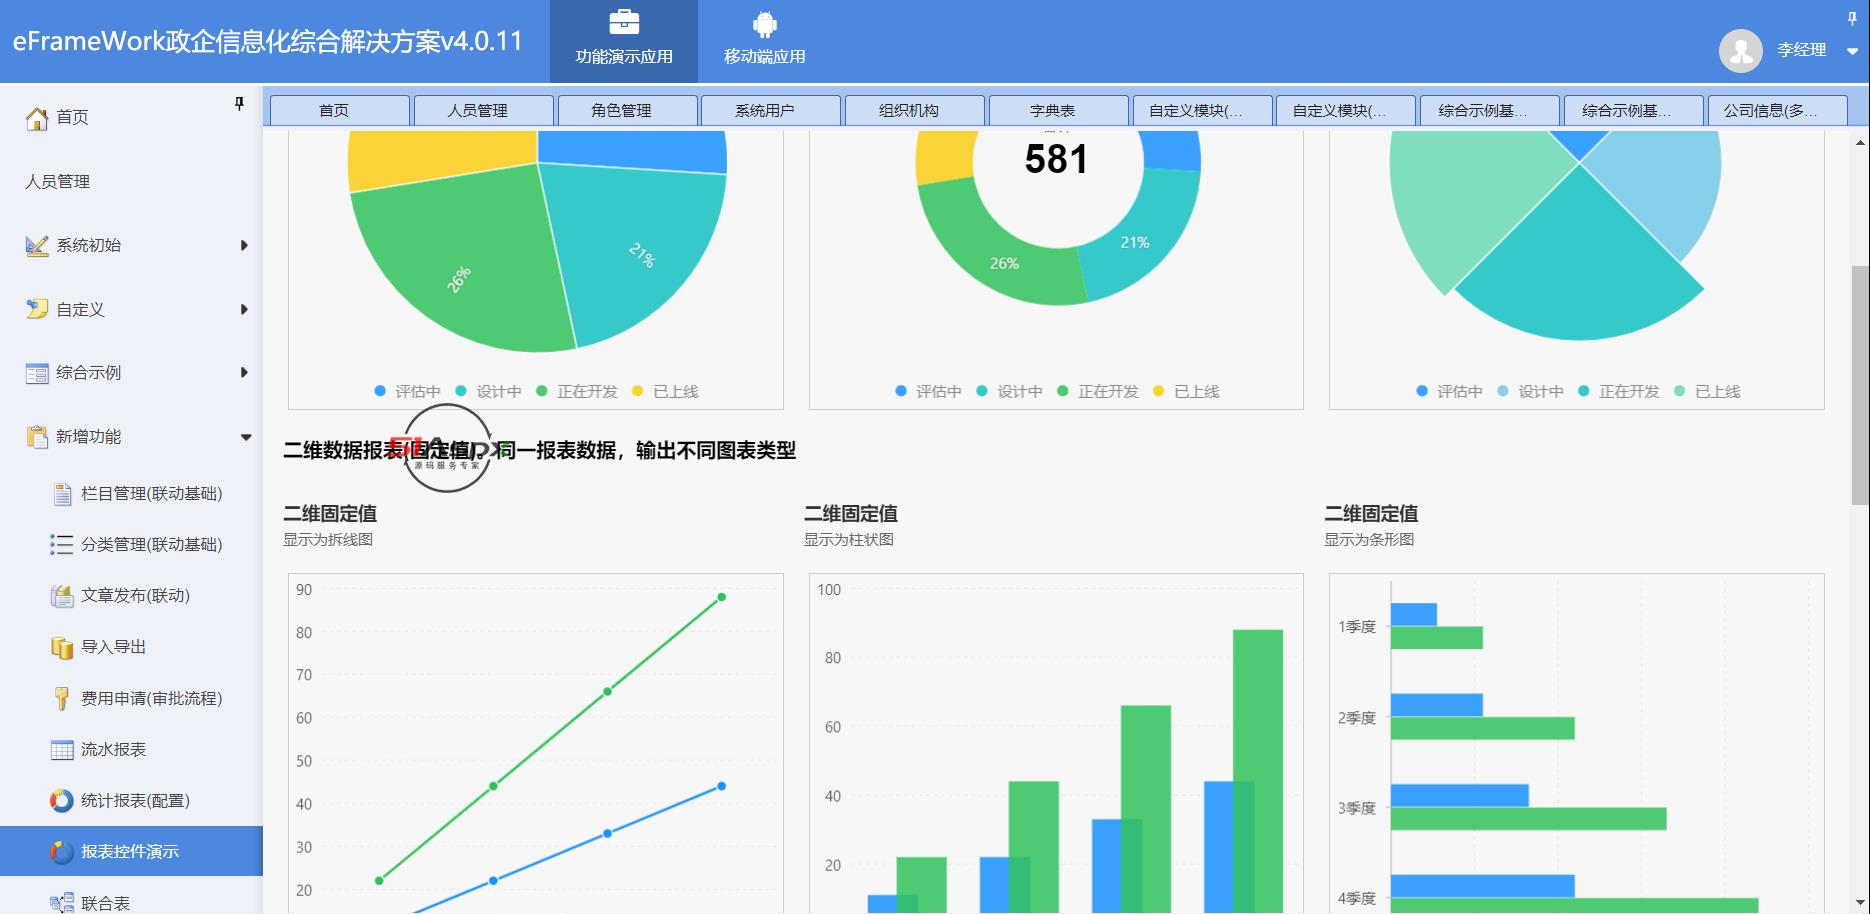This screenshot has width=1870, height=914.
Task: Click the 栏目管理(联动基础) document icon
Action: (62, 493)
